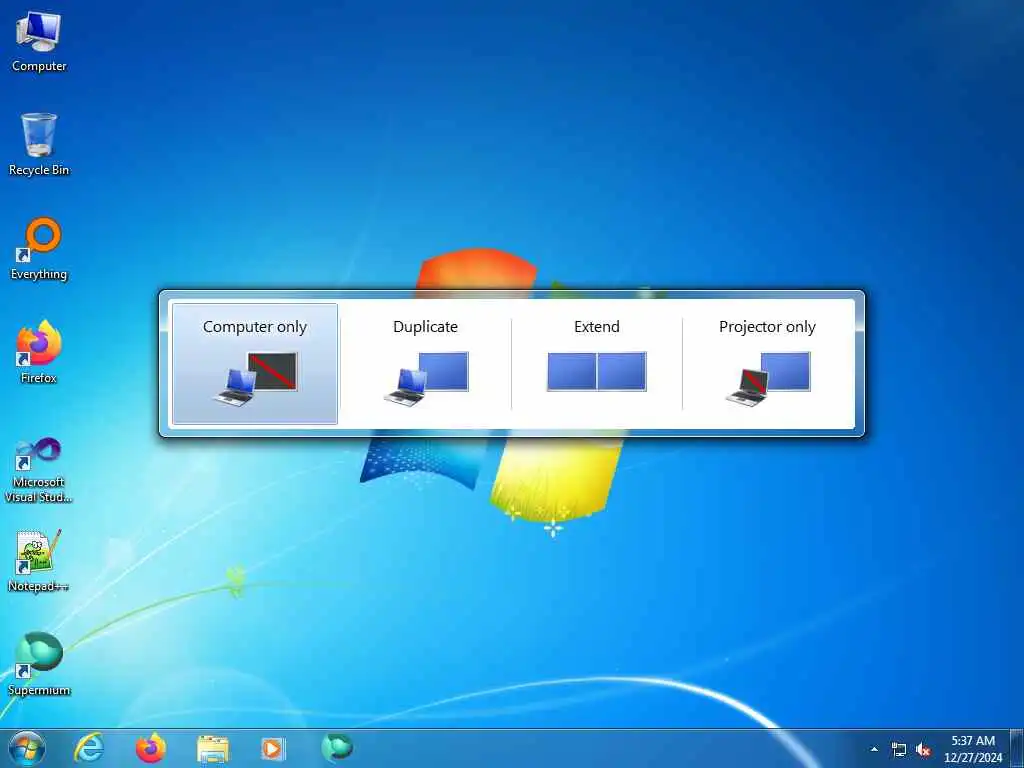The height and width of the screenshot is (768, 1024).
Task: Select the Supermium desktop shortcut
Action: point(39,664)
